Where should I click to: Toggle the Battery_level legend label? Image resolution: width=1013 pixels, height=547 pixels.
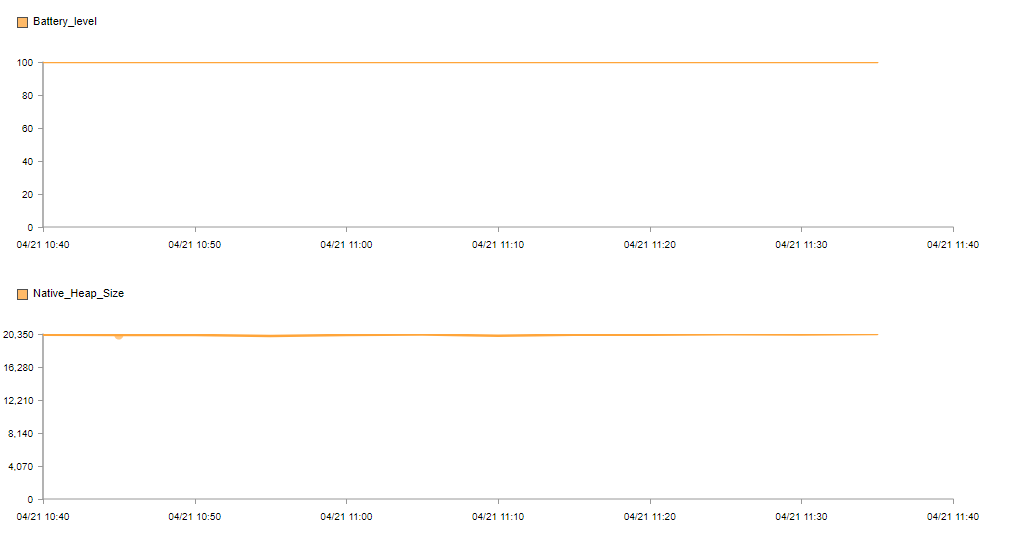point(65,21)
